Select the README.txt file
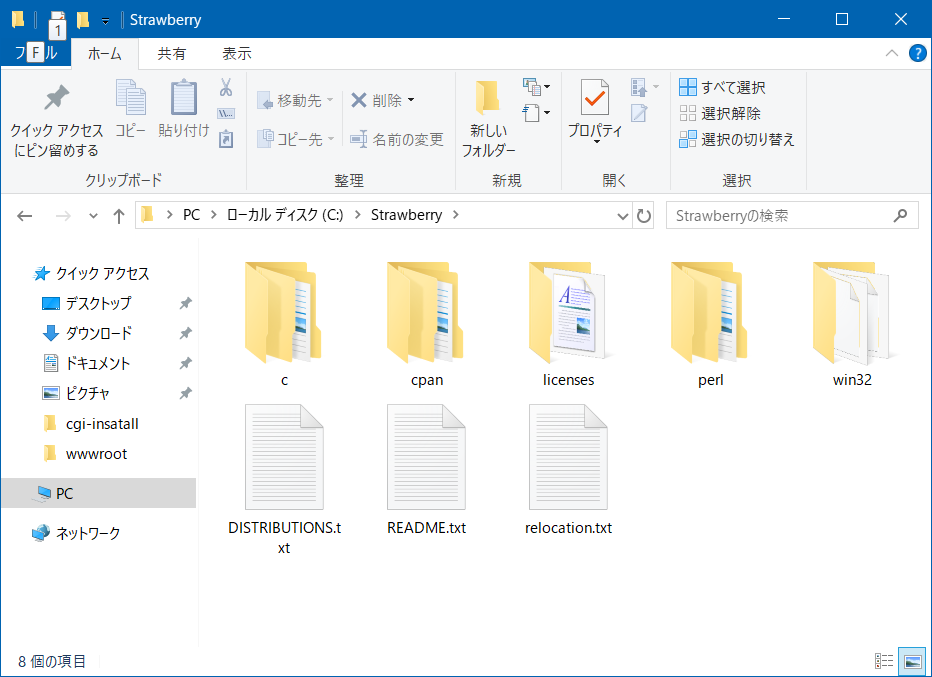932x677 pixels. (427, 470)
